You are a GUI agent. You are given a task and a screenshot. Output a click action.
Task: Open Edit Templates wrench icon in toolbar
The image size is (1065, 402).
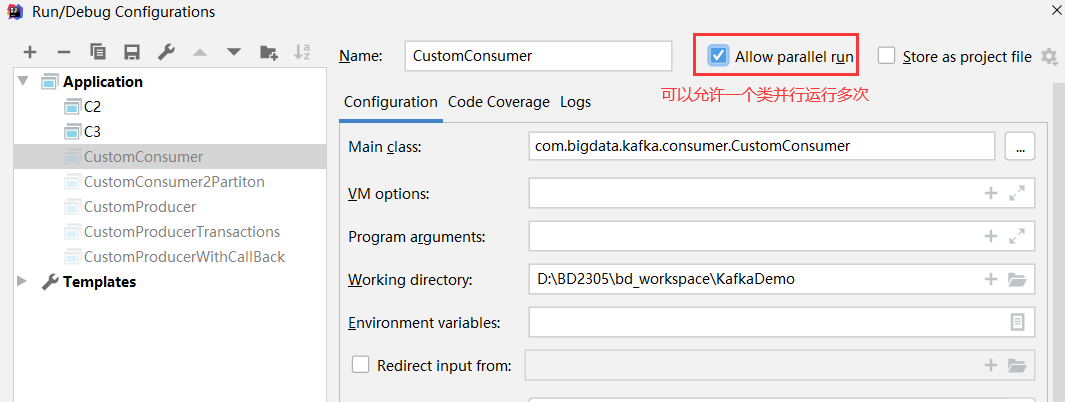166,52
